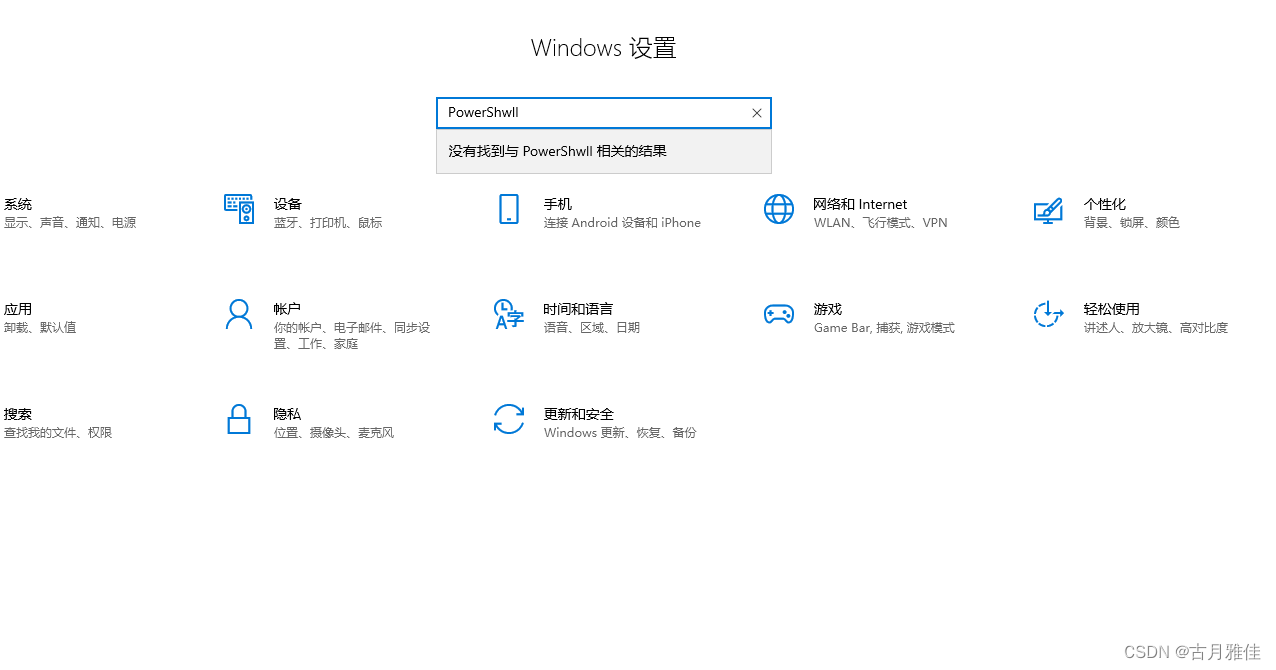Open the 隐私 lock icon
Screen dimensions: 1276x670
[x=239, y=419]
